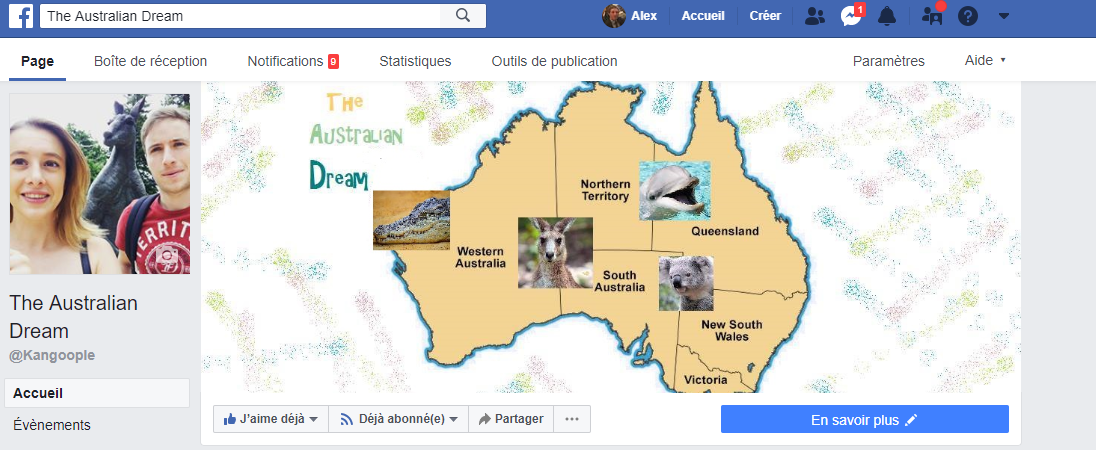Image resolution: width=1096 pixels, height=450 pixels.
Task: Click the search field with The Australian Dream
Action: click(240, 15)
